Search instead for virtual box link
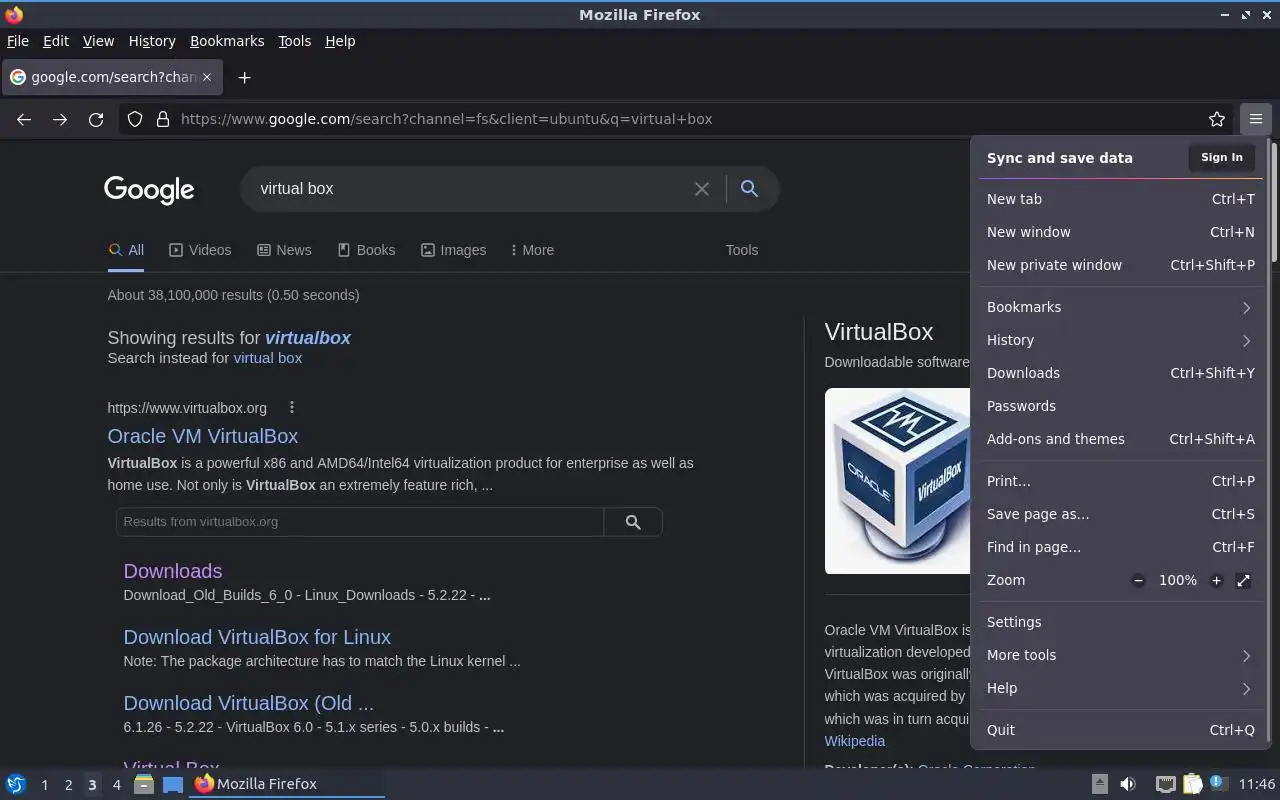 pyautogui.click(x=267, y=358)
